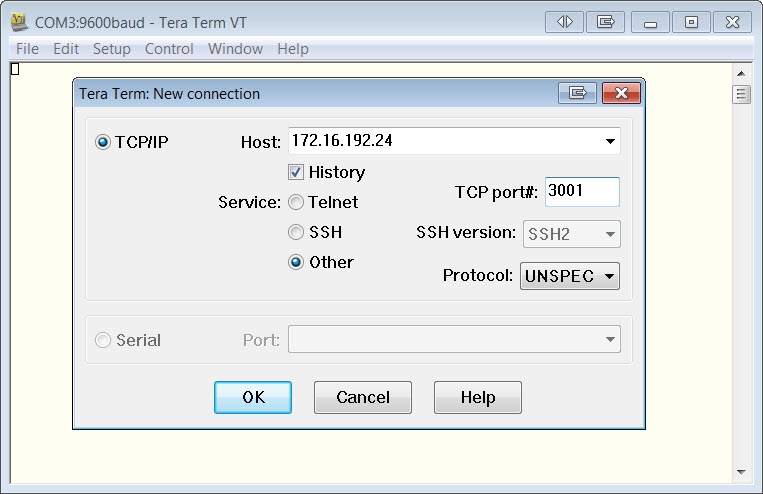This screenshot has width=763, height=494.
Task: Click the TCP port number field
Action: point(581,192)
